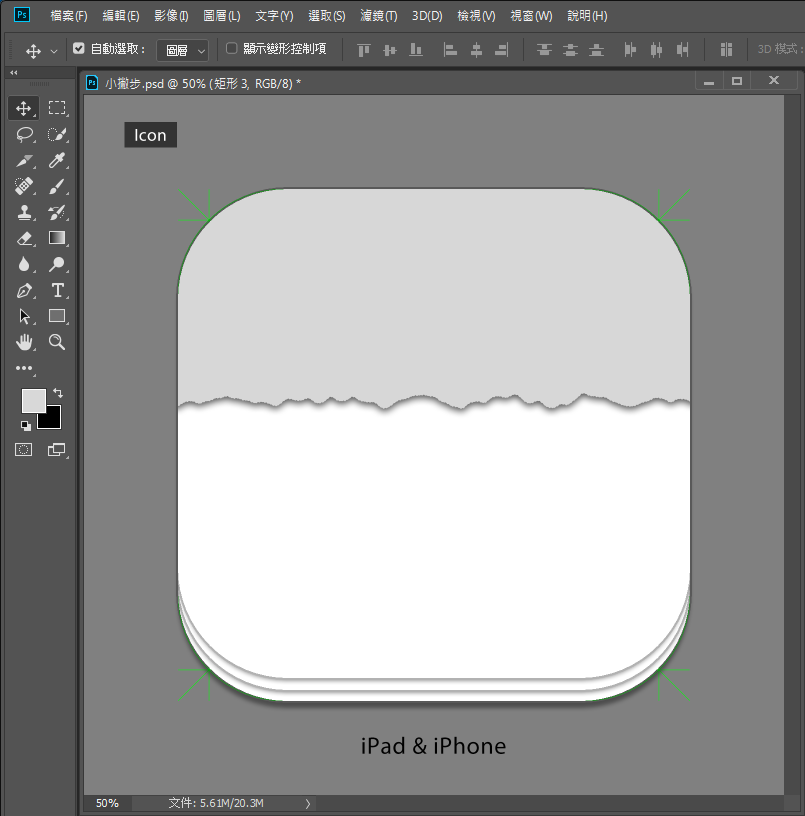Swap foreground and background colors
805x816 pixels.
tap(58, 393)
